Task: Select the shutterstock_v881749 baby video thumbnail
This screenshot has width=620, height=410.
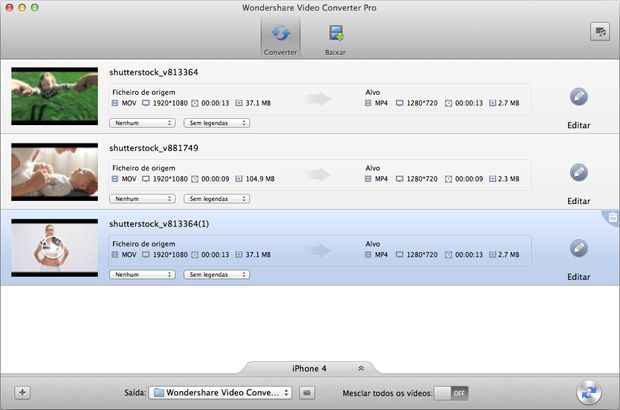Action: coord(55,172)
